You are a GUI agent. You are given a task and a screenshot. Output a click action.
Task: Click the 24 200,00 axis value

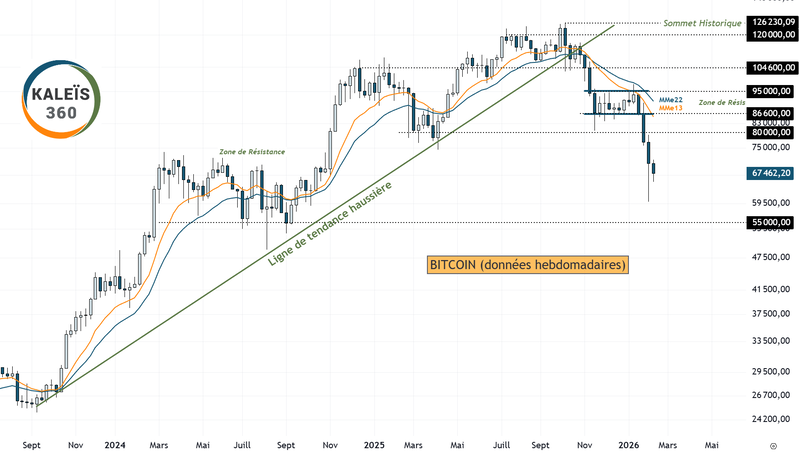771,419
